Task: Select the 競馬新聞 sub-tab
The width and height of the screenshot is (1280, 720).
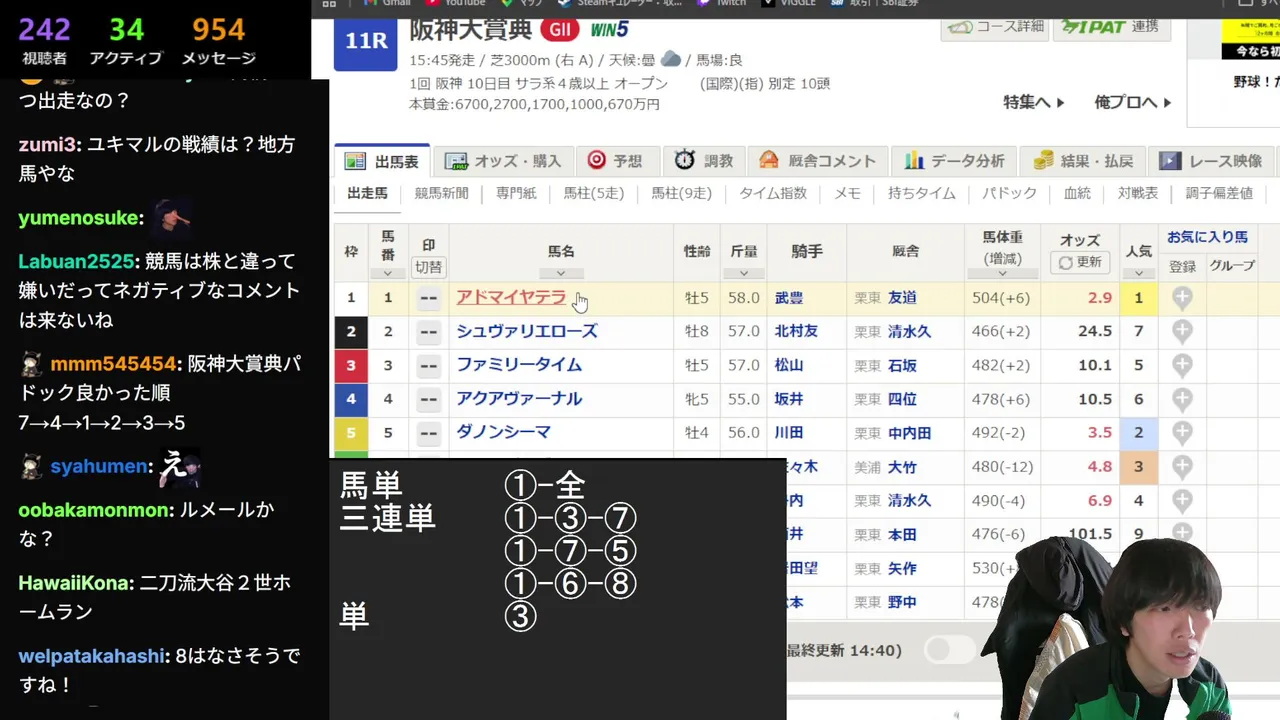Action: (x=441, y=193)
